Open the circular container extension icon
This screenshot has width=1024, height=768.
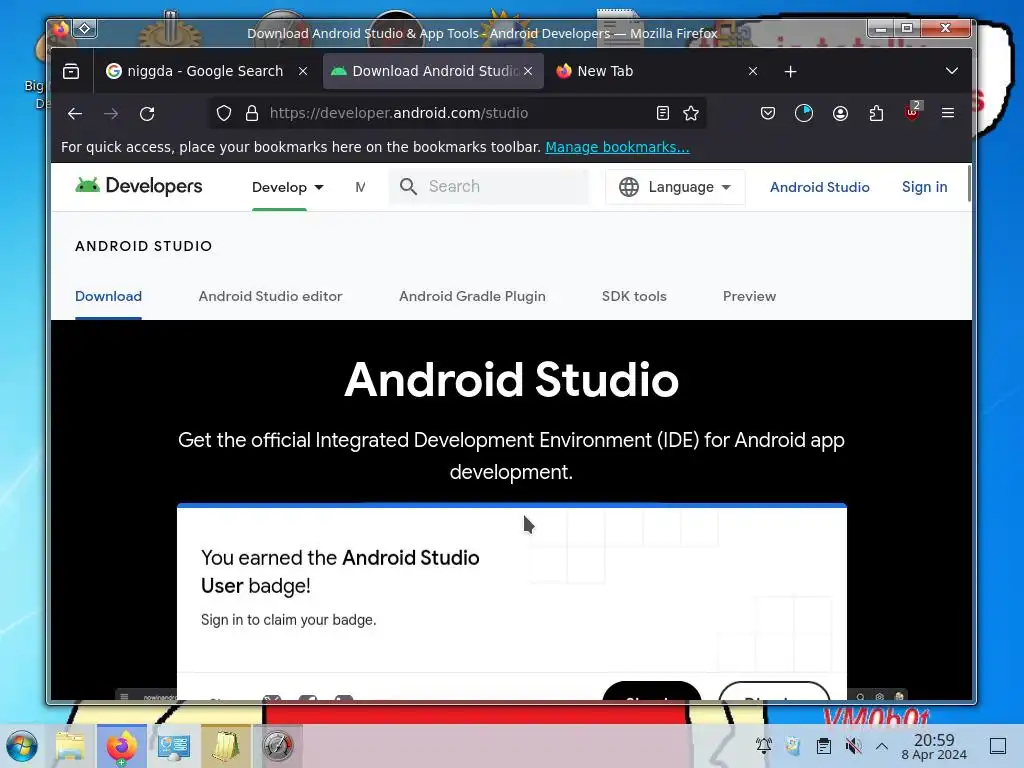click(804, 114)
